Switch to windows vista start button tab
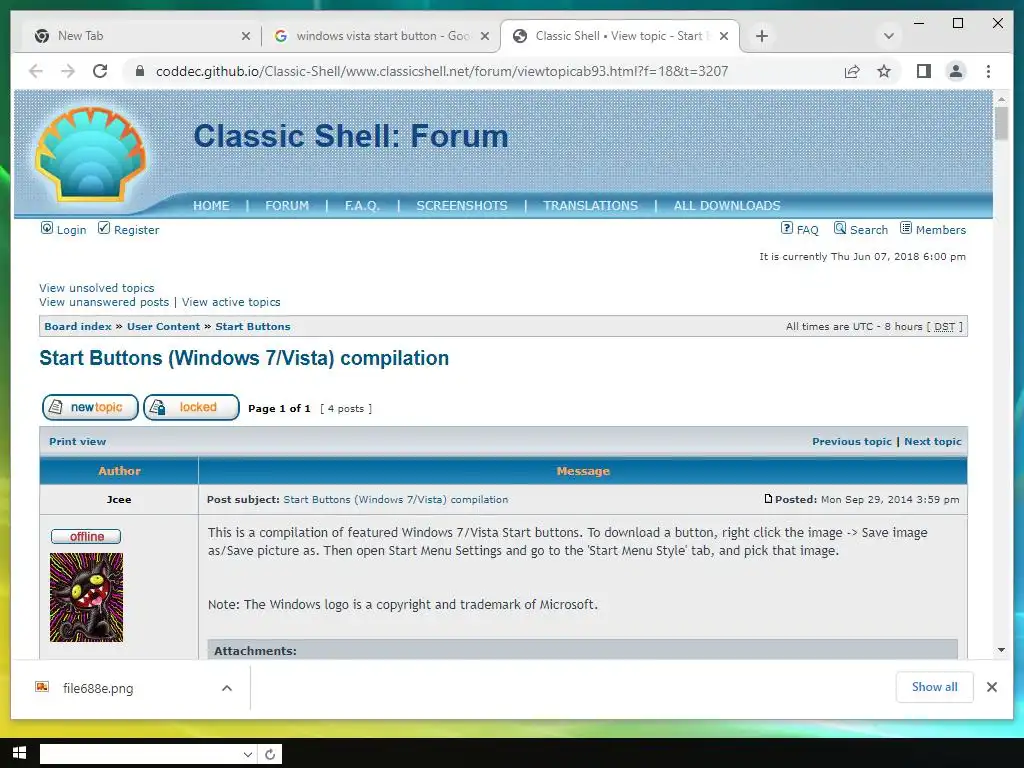This screenshot has width=1024, height=768. point(382,36)
